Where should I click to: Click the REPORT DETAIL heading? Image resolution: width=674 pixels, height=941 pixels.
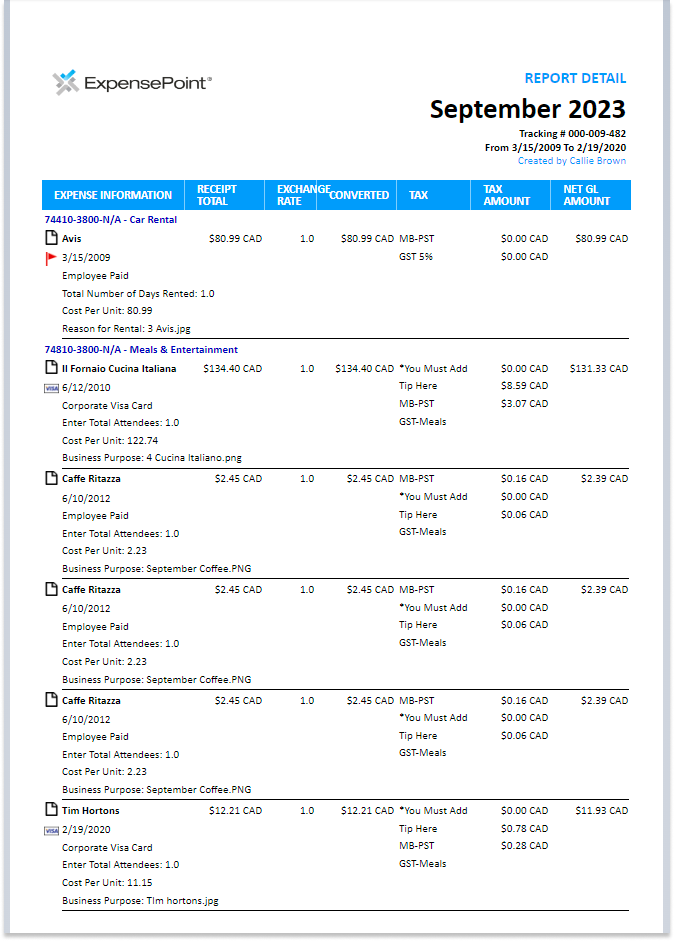click(x=575, y=78)
